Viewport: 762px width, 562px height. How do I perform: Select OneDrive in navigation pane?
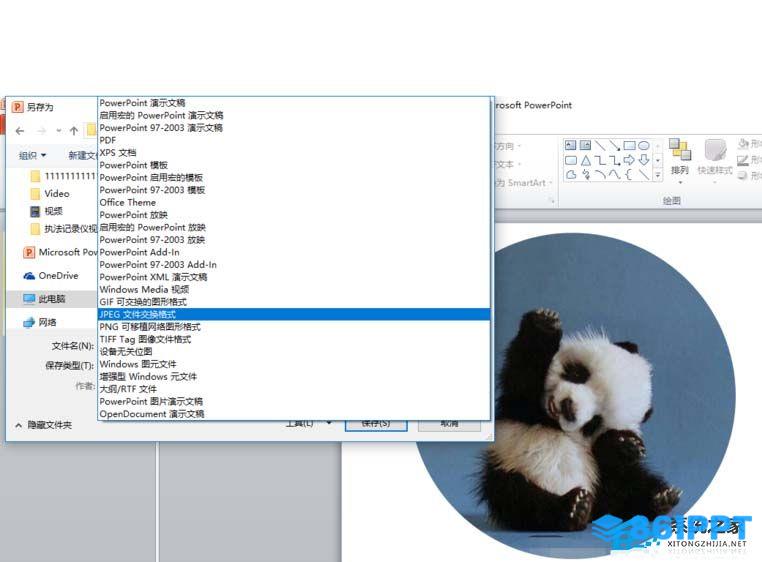point(51,276)
